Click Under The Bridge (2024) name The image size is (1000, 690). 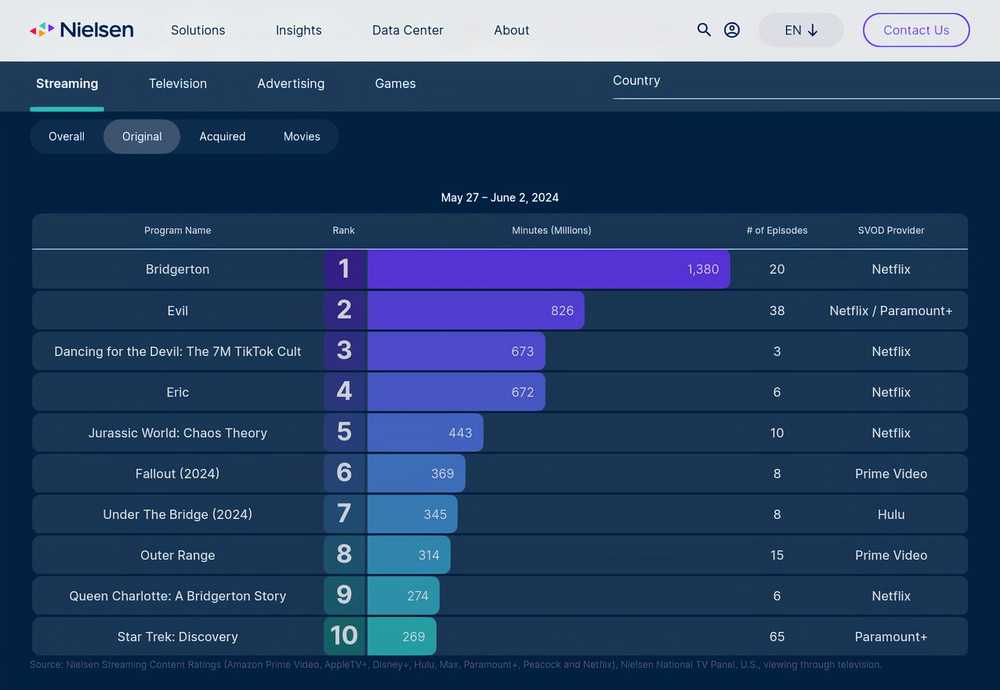click(x=177, y=515)
